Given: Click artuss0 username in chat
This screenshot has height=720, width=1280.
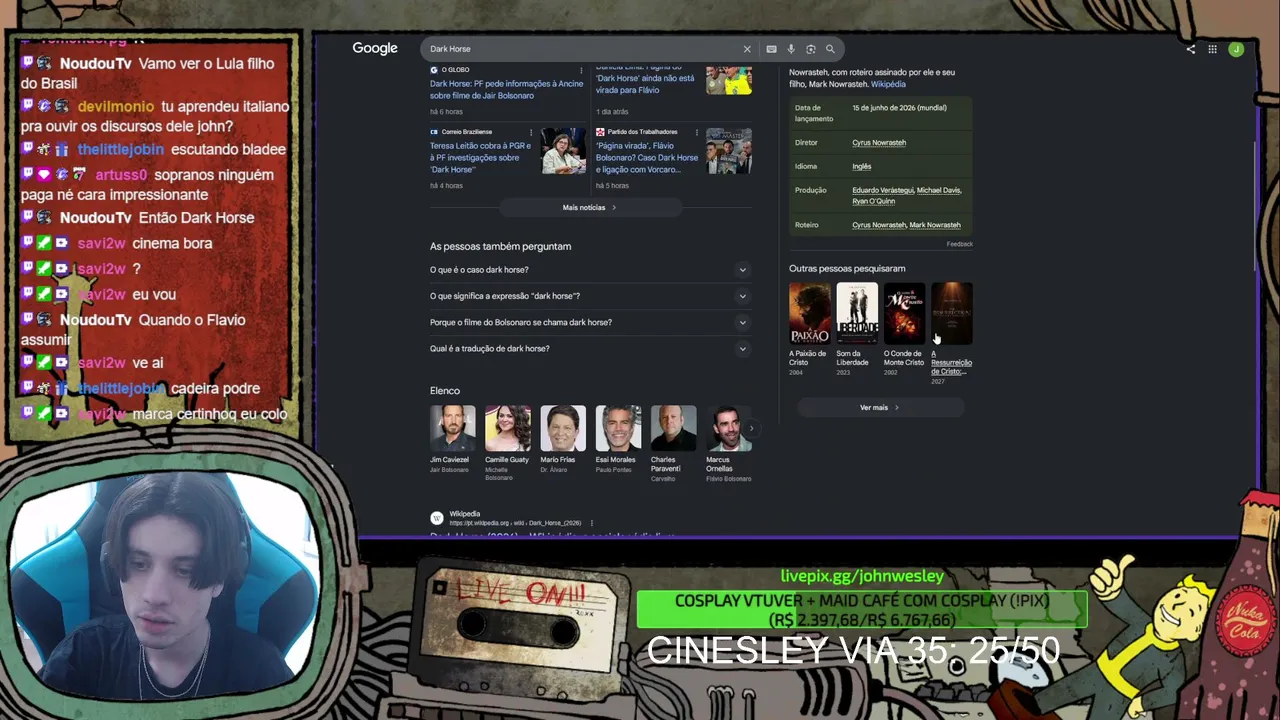Looking at the screenshot, I should click(x=121, y=175).
